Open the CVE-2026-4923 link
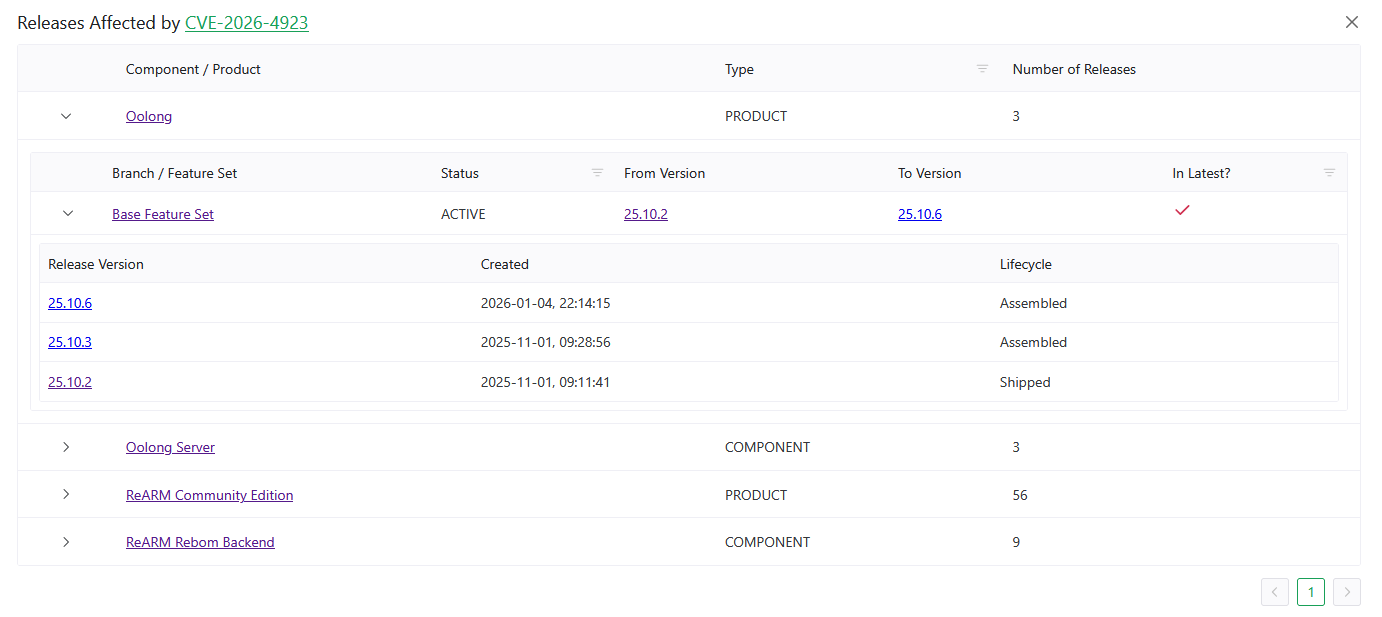Image resolution: width=1382 pixels, height=617 pixels. pos(246,23)
